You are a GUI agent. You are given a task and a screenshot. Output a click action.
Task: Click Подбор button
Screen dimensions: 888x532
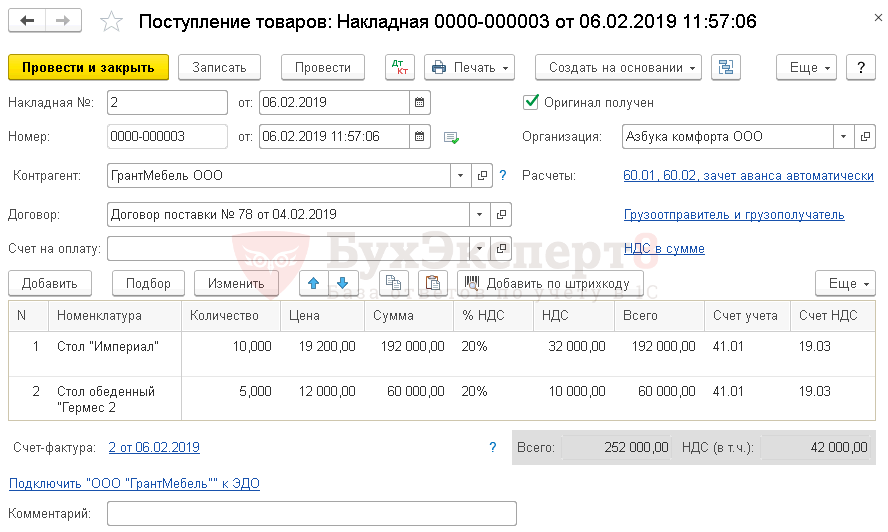tap(148, 283)
